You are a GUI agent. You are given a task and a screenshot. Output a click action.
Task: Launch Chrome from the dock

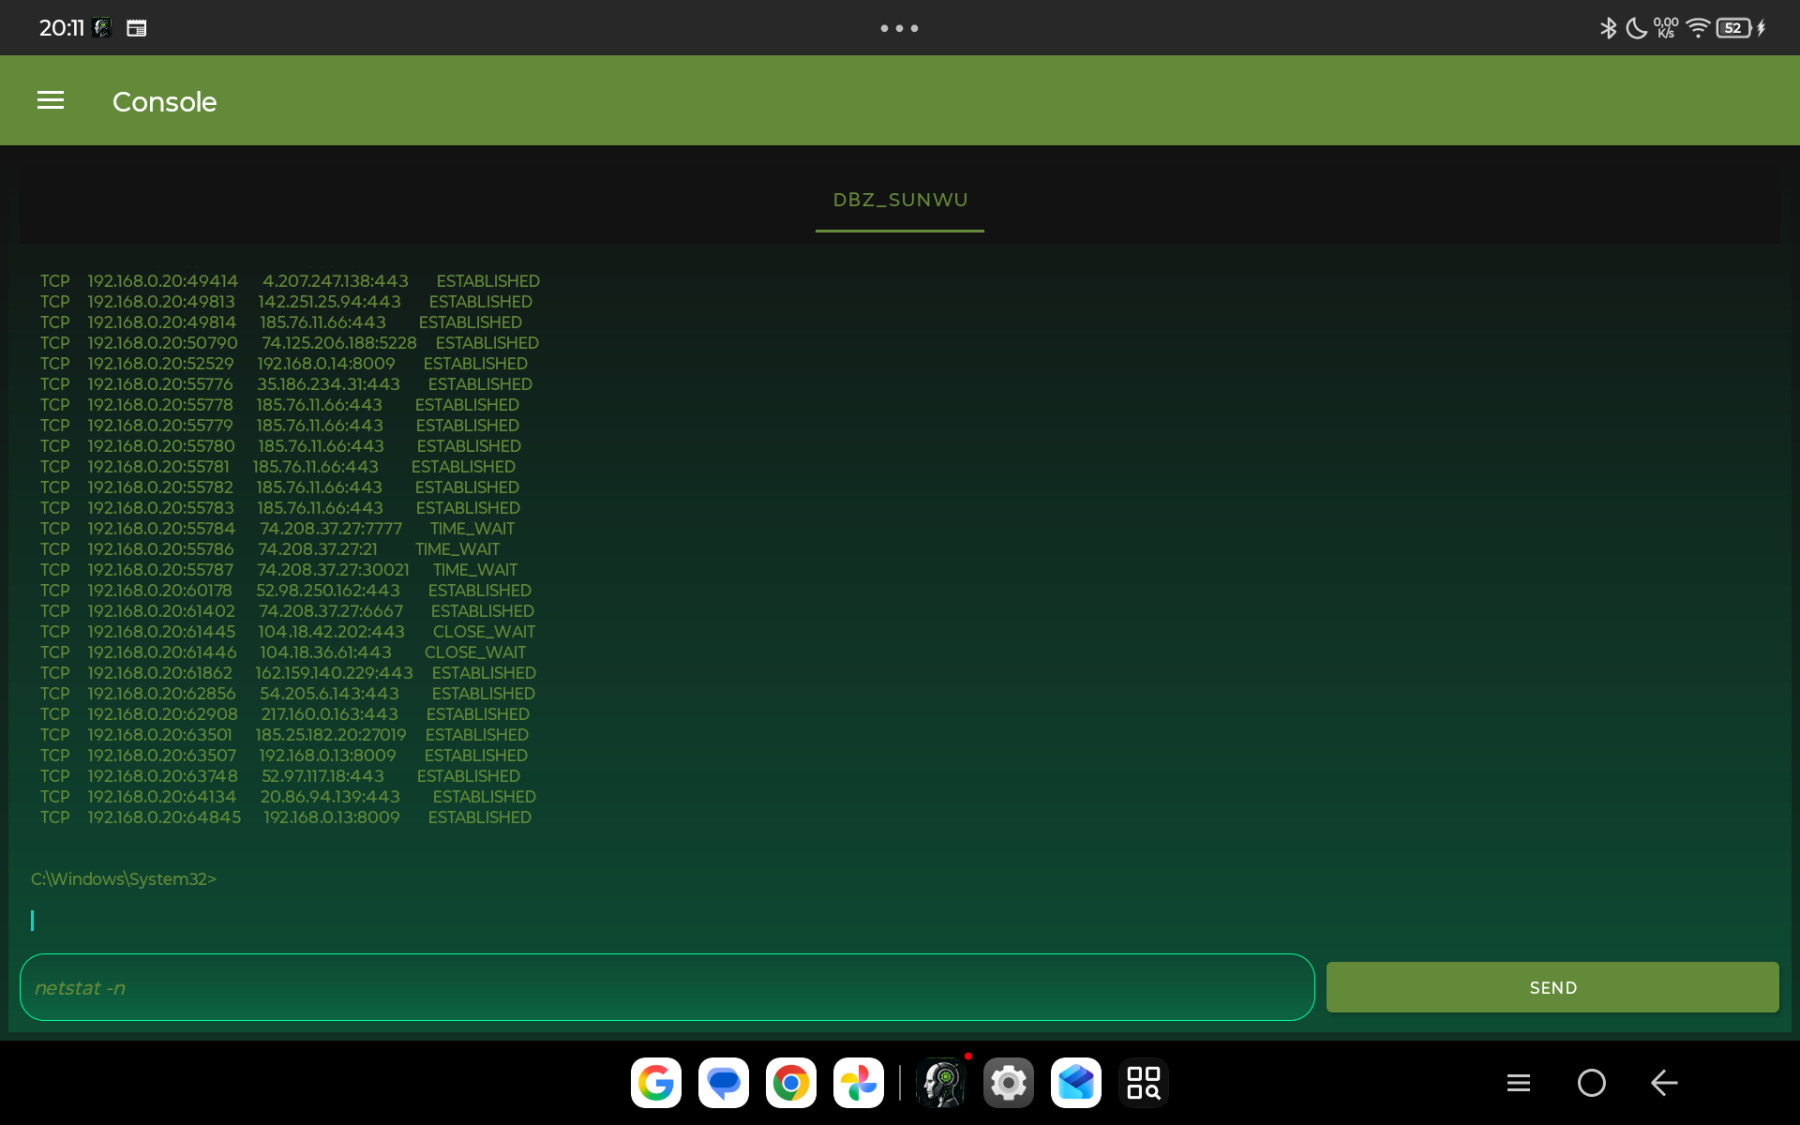(791, 1082)
